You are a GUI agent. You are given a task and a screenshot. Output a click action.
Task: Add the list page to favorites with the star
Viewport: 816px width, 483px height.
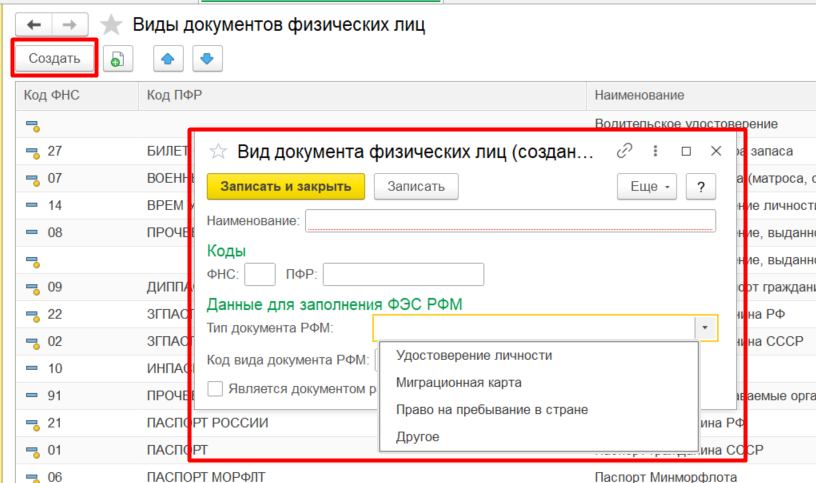[x=112, y=25]
